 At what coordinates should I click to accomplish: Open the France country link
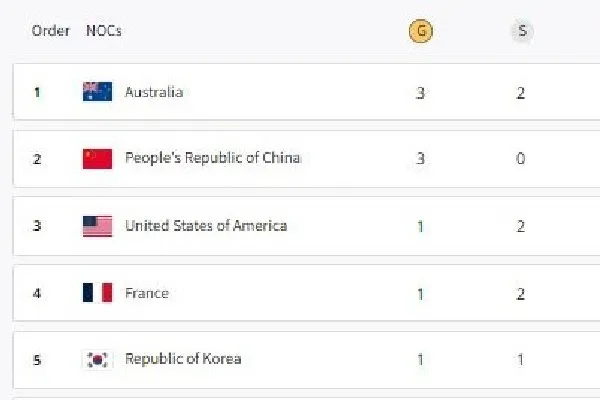pyautogui.click(x=147, y=293)
